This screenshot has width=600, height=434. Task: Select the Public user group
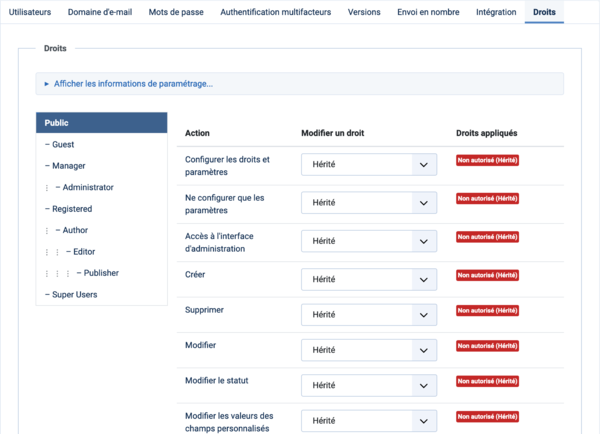(x=101, y=123)
